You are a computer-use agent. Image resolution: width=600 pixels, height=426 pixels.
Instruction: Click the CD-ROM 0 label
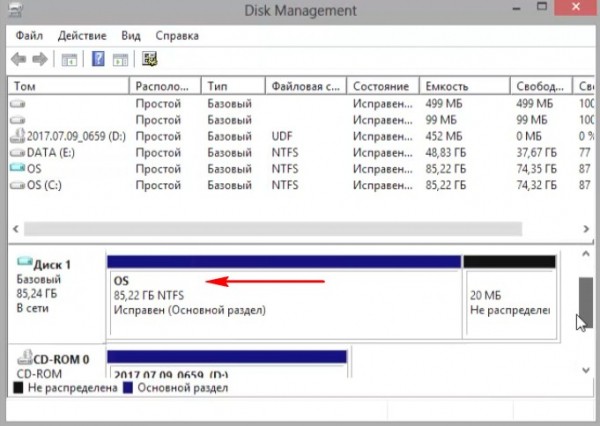[x=61, y=359]
